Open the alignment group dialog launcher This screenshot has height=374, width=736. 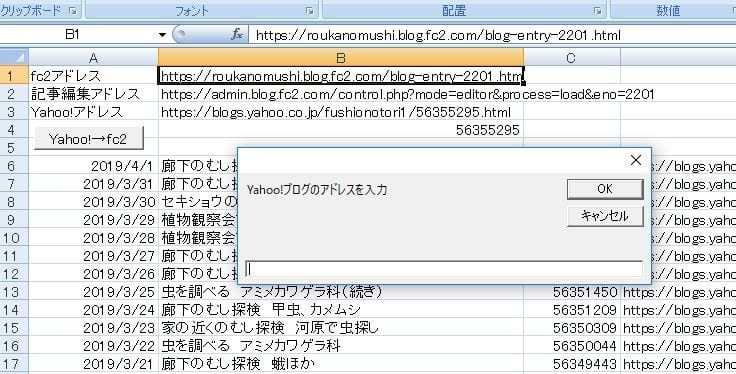point(597,10)
